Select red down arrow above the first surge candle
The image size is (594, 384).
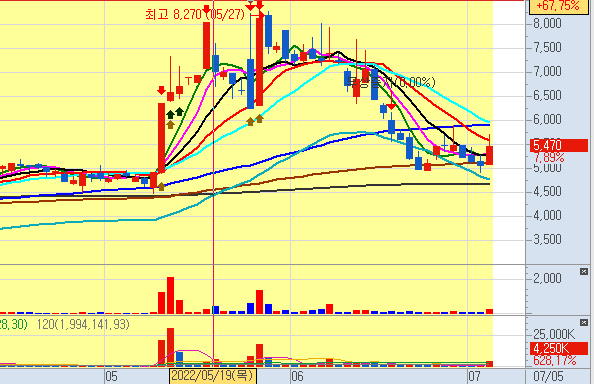pyautogui.click(x=161, y=90)
